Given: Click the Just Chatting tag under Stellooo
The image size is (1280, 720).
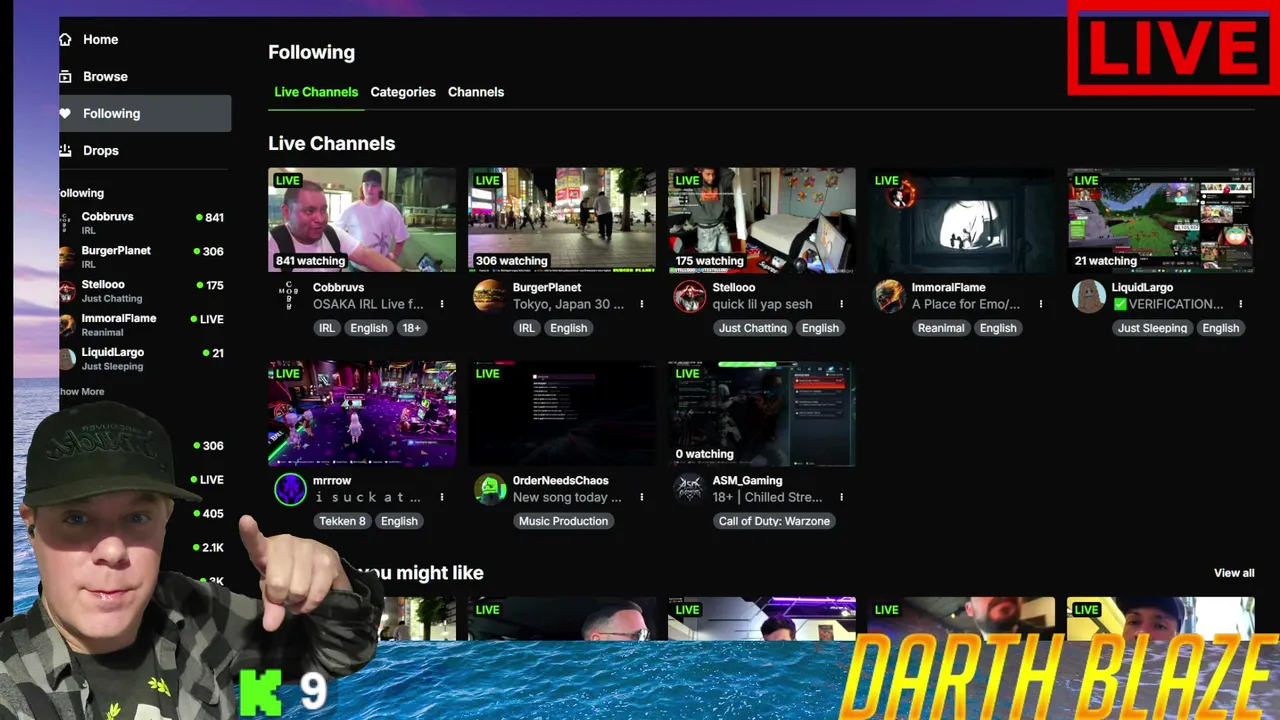Looking at the screenshot, I should click(753, 328).
